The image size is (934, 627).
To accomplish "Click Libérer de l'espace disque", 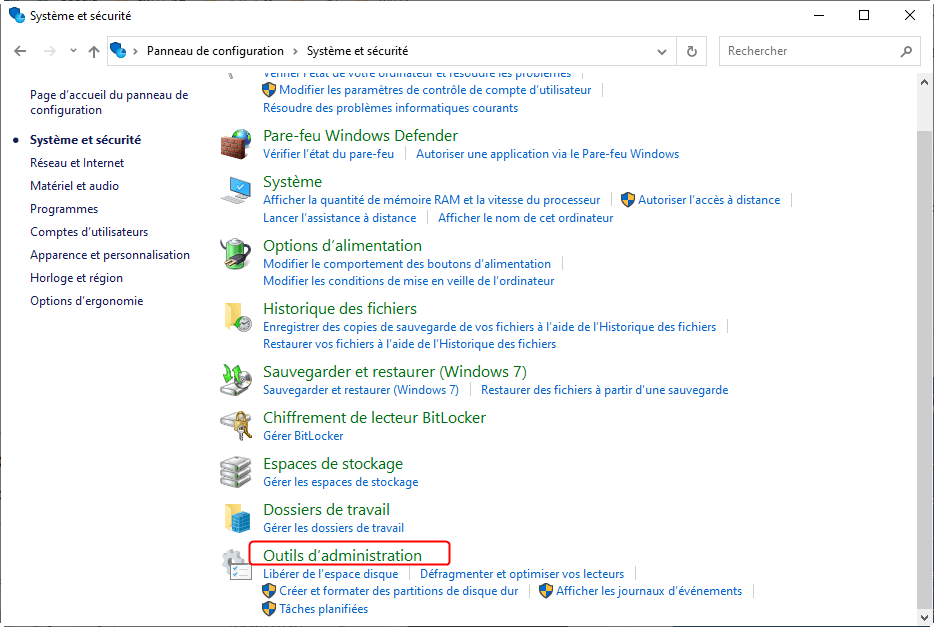I will click(331, 574).
